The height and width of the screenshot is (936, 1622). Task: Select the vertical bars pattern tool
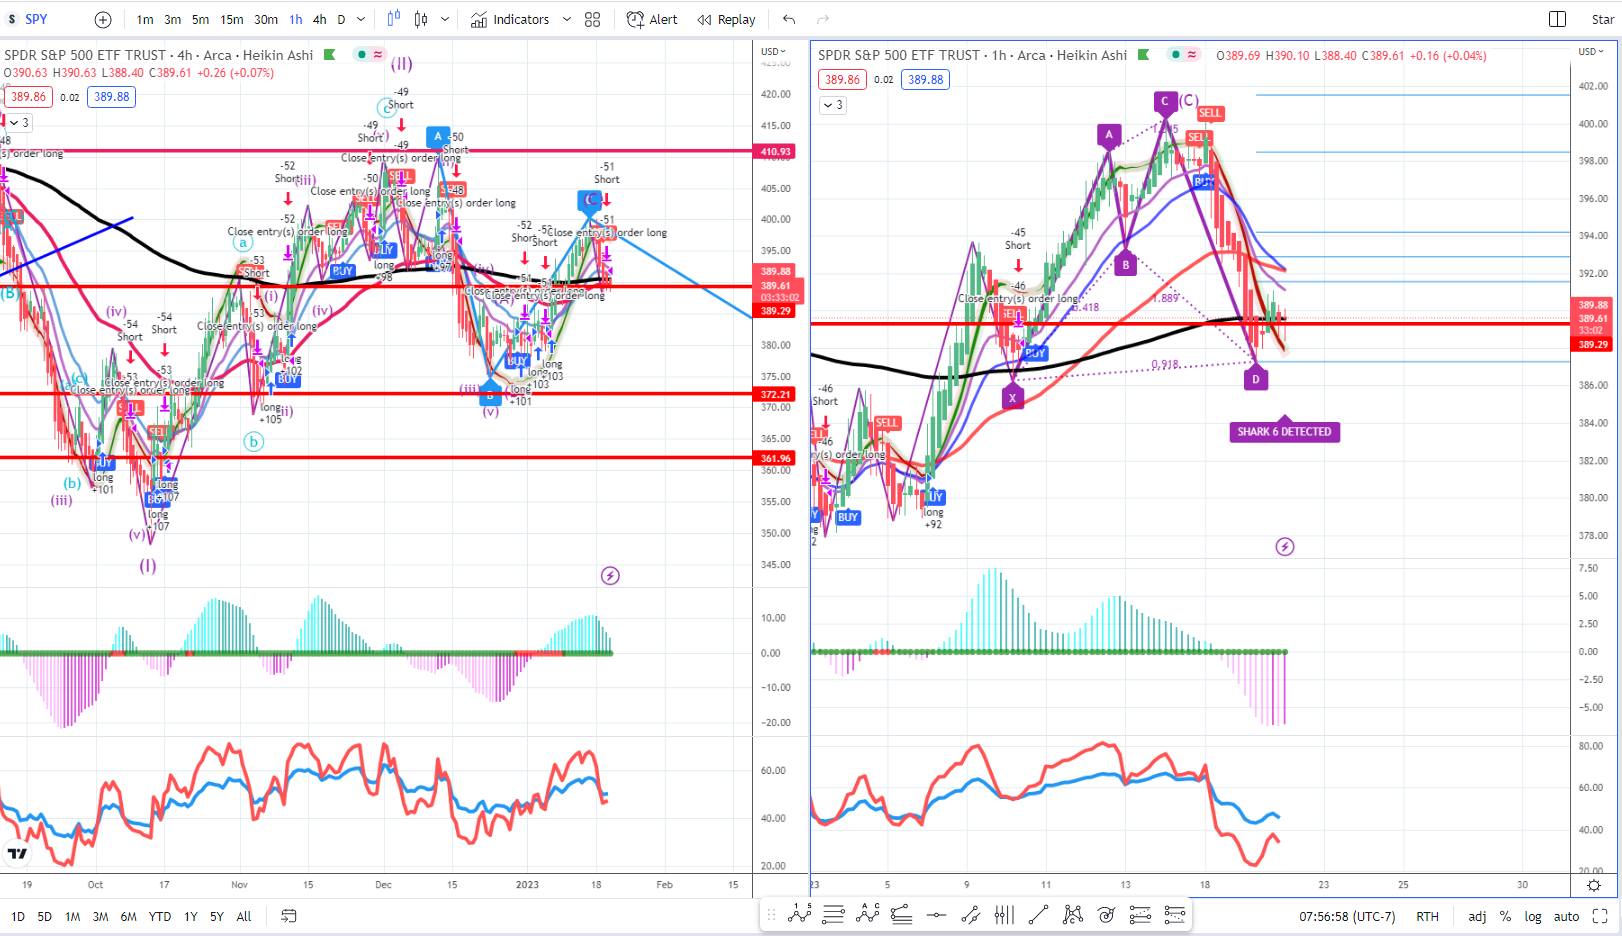1004,914
